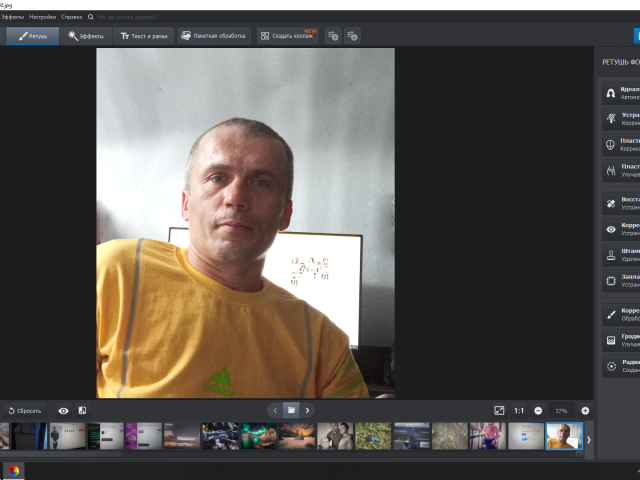Select the aurora mountains thumbnail

click(x=258, y=436)
